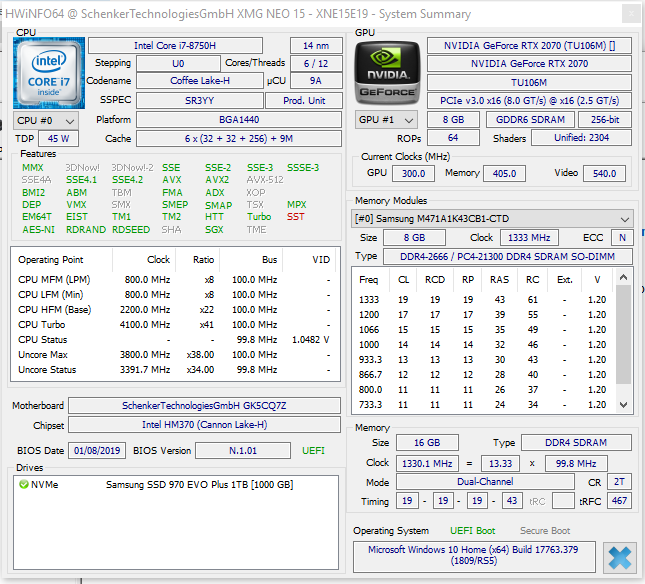Click the µCU 9A field
The width and height of the screenshot is (645, 584).
[316, 81]
